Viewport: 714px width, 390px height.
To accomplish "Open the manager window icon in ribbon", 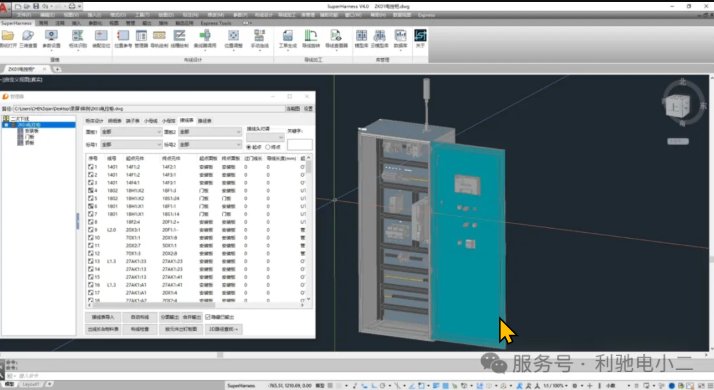I will [x=141, y=36].
